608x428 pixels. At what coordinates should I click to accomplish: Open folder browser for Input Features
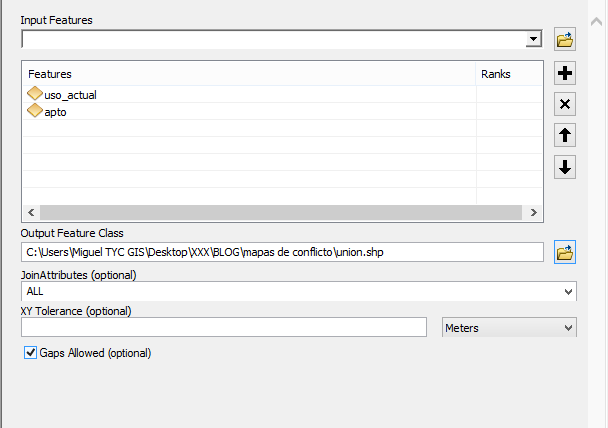click(x=565, y=39)
